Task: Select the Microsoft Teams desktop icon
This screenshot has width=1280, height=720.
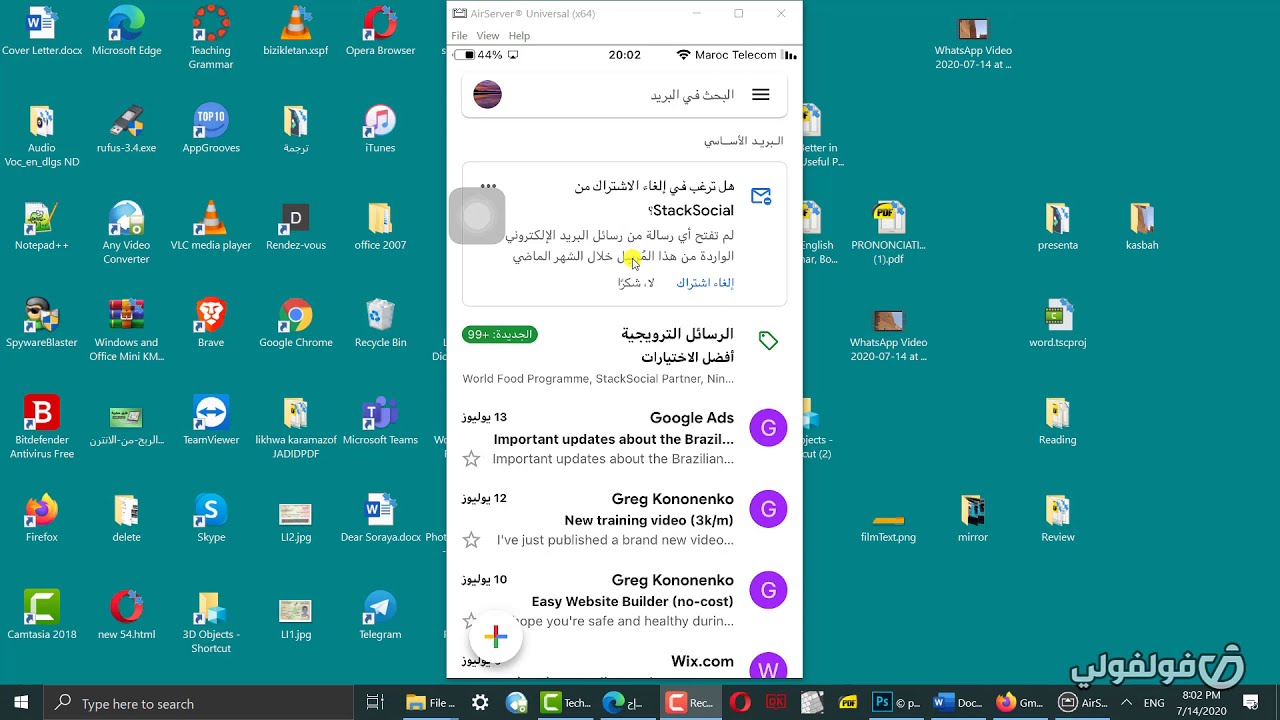Action: [380, 420]
